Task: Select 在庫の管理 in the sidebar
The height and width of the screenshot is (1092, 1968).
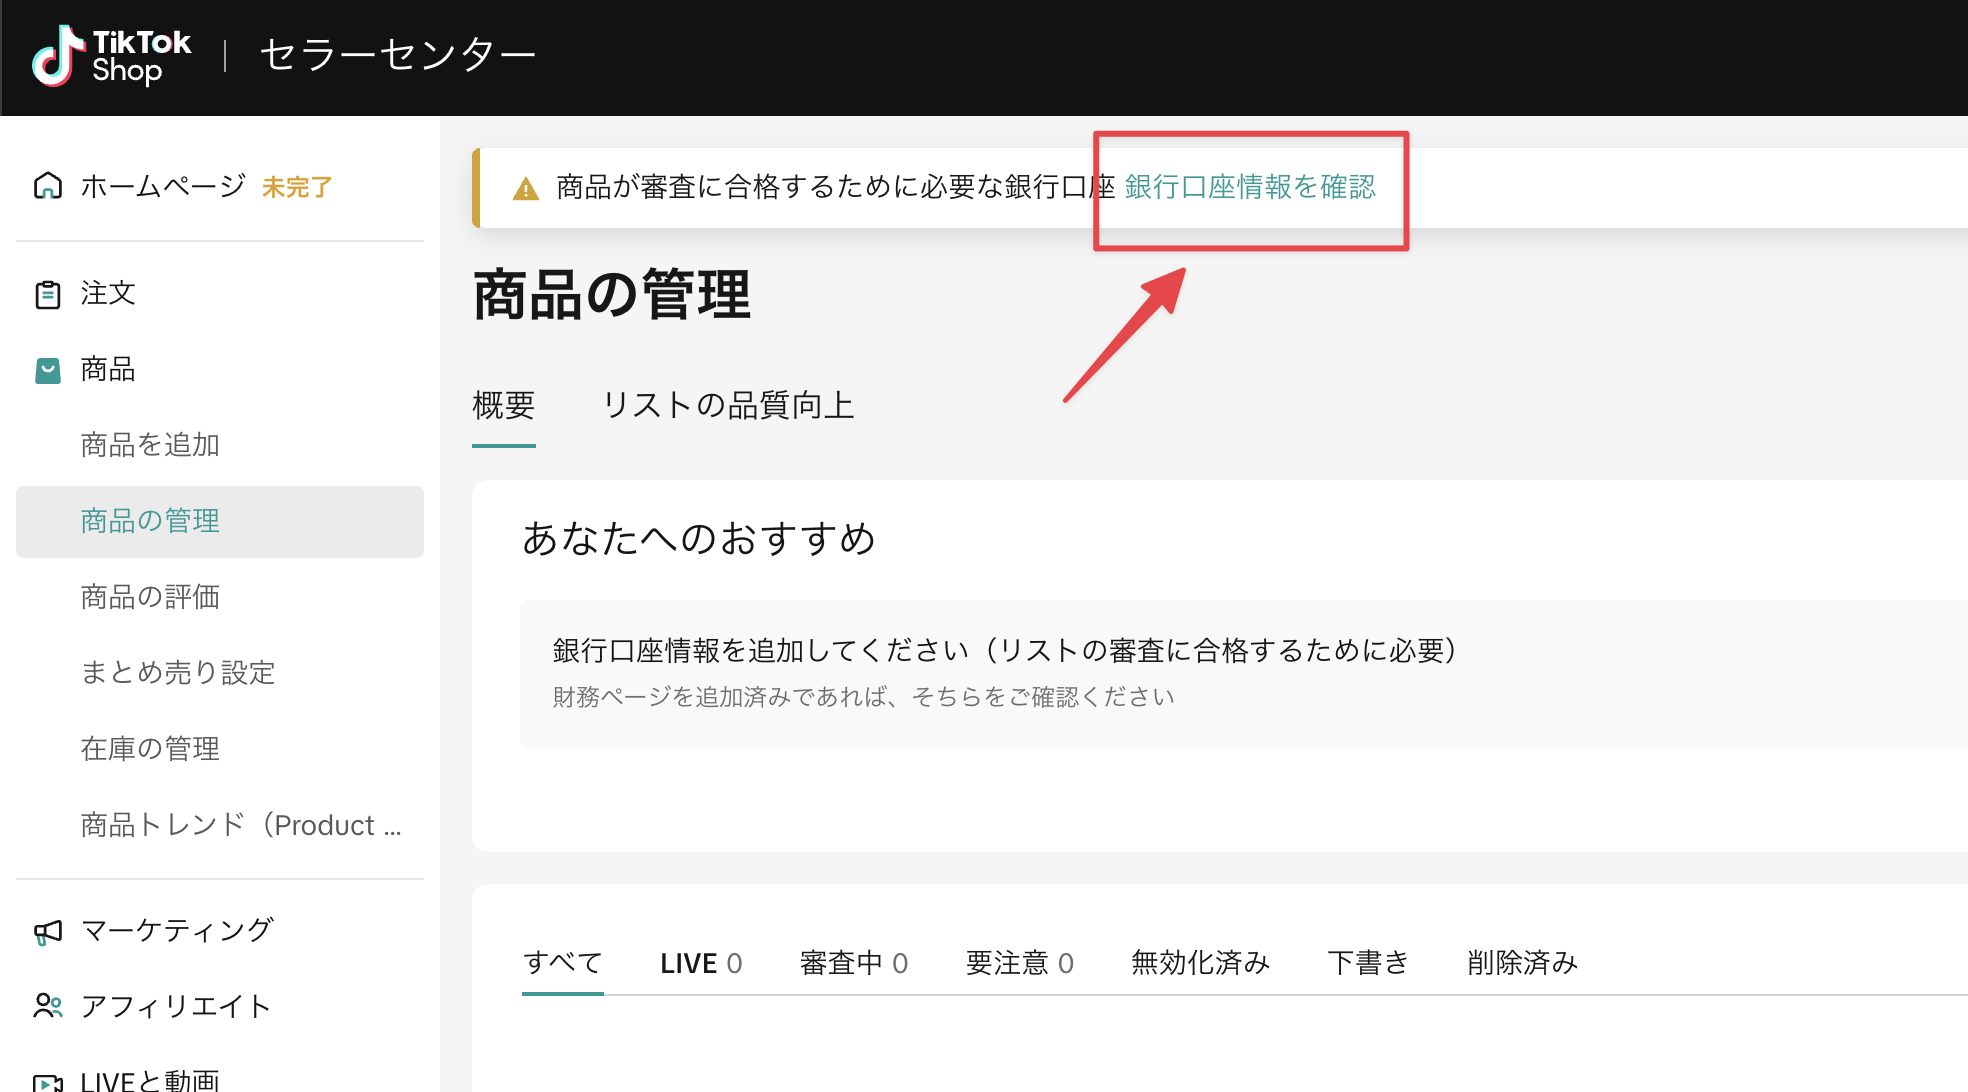Action: point(150,749)
